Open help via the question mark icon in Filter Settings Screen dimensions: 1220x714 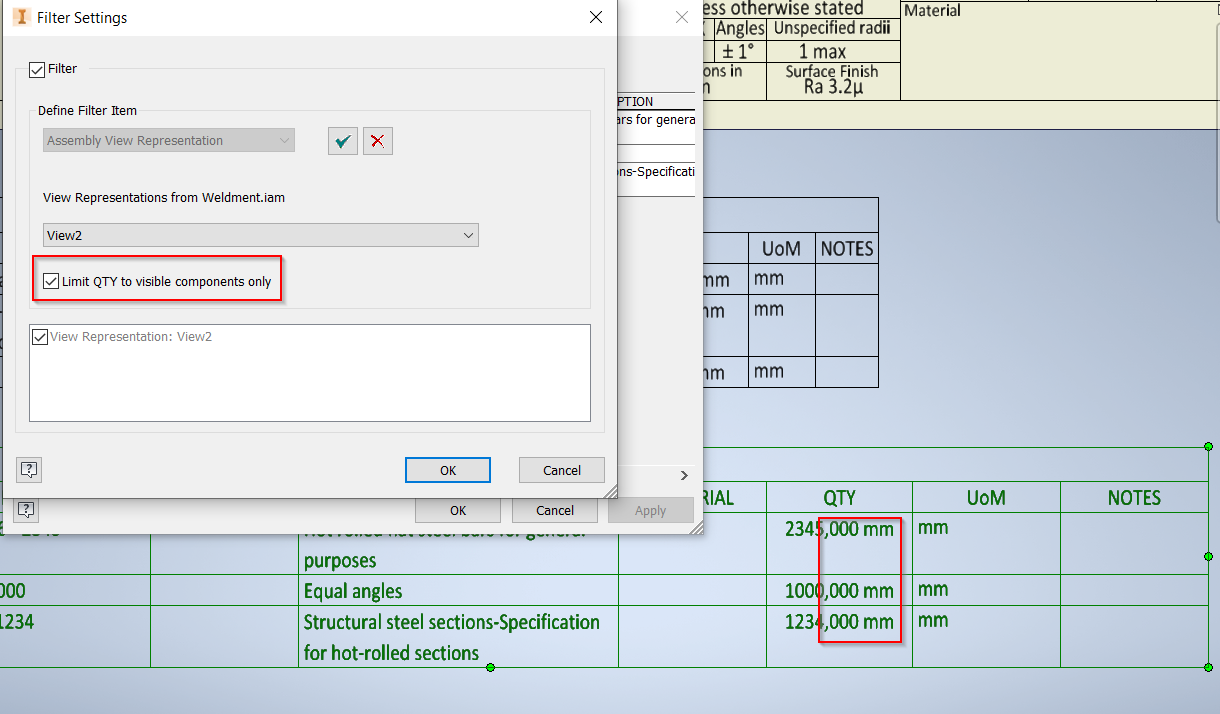tap(28, 470)
